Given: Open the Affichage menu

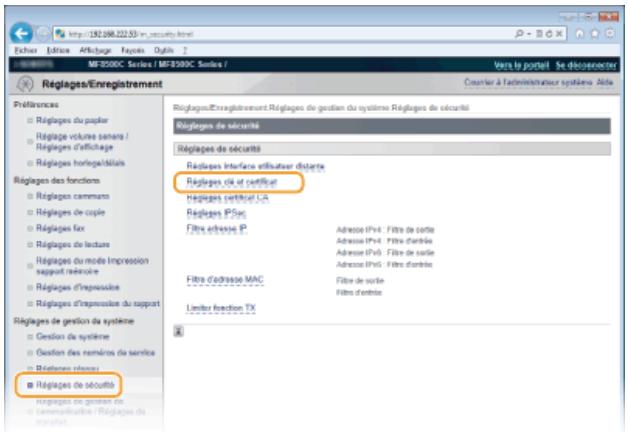Looking at the screenshot, I should [95, 50].
